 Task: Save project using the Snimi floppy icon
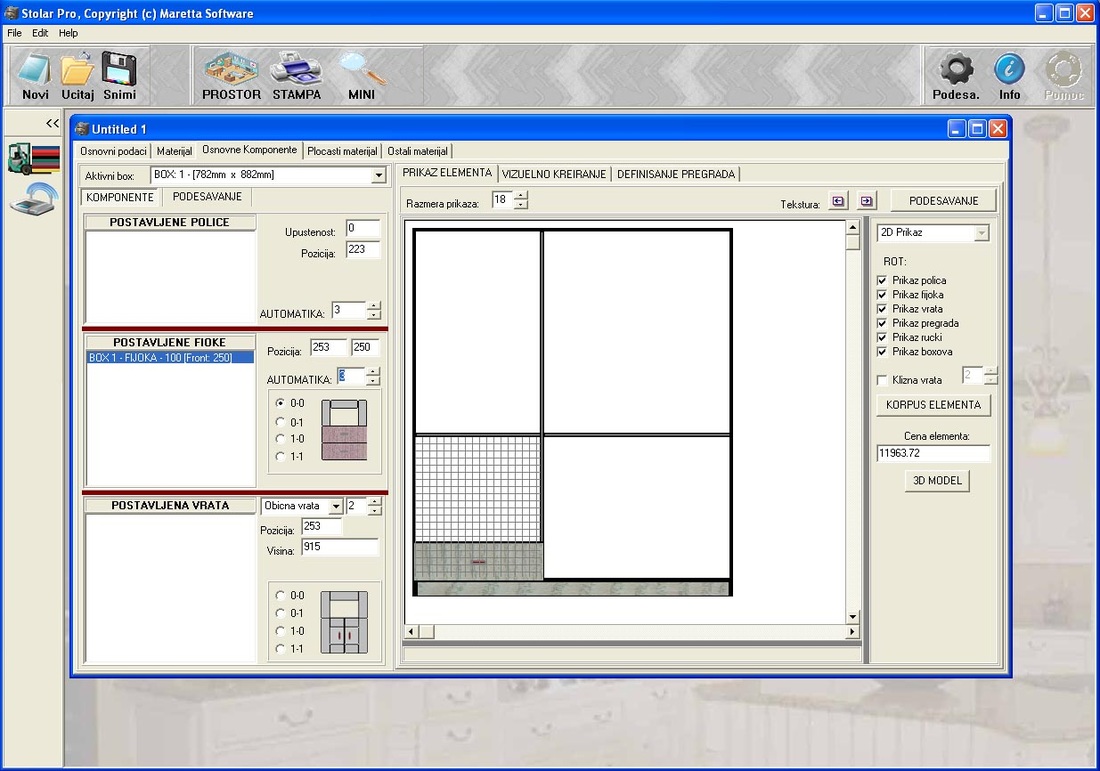pos(119,71)
